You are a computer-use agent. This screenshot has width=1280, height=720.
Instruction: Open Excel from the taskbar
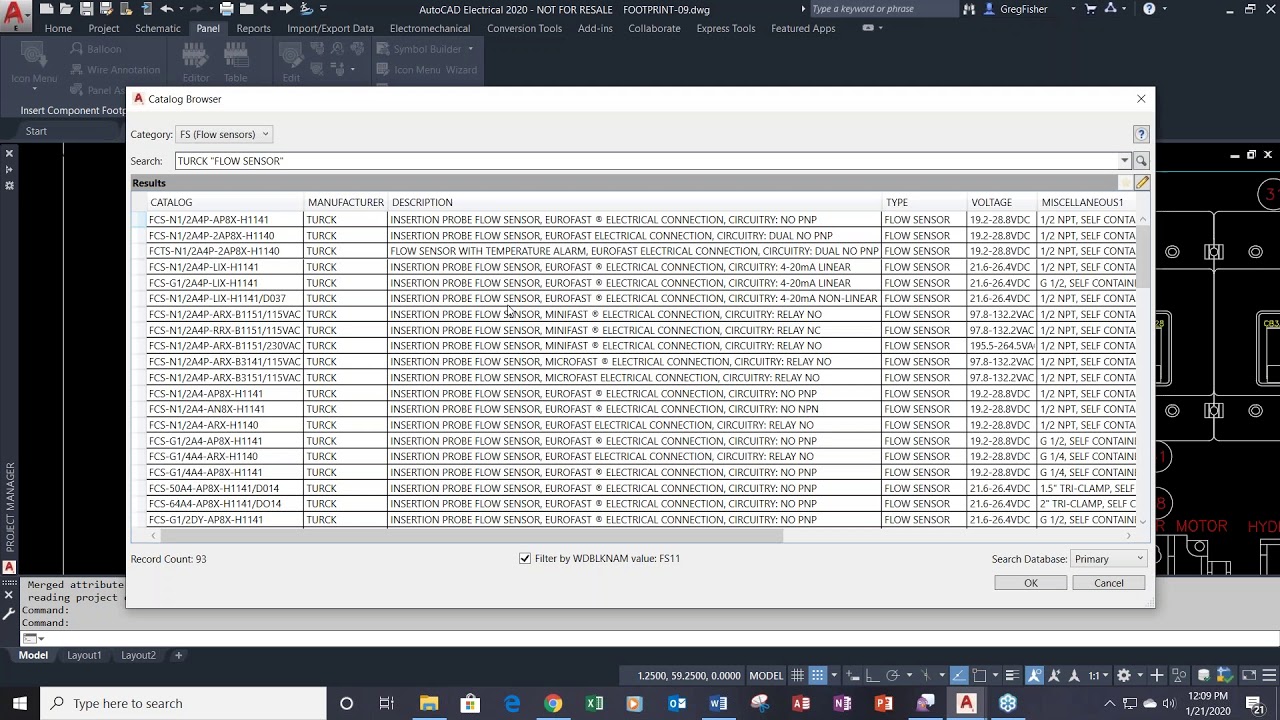pyautogui.click(x=594, y=703)
